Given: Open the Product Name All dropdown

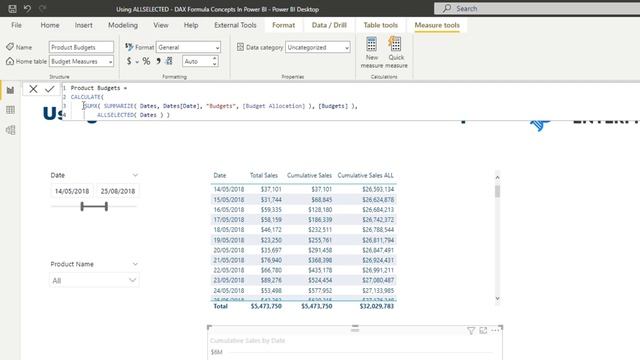Looking at the screenshot, I should point(94,280).
